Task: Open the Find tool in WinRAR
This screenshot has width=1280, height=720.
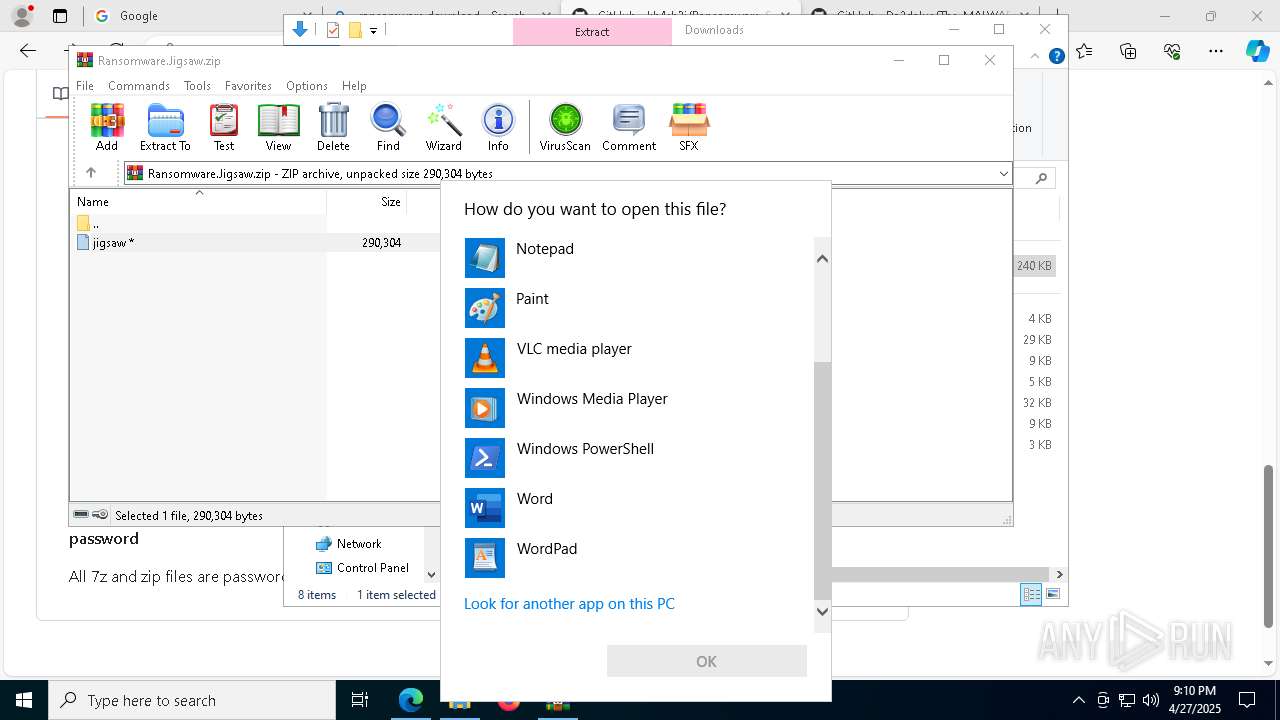Action: coord(388,127)
